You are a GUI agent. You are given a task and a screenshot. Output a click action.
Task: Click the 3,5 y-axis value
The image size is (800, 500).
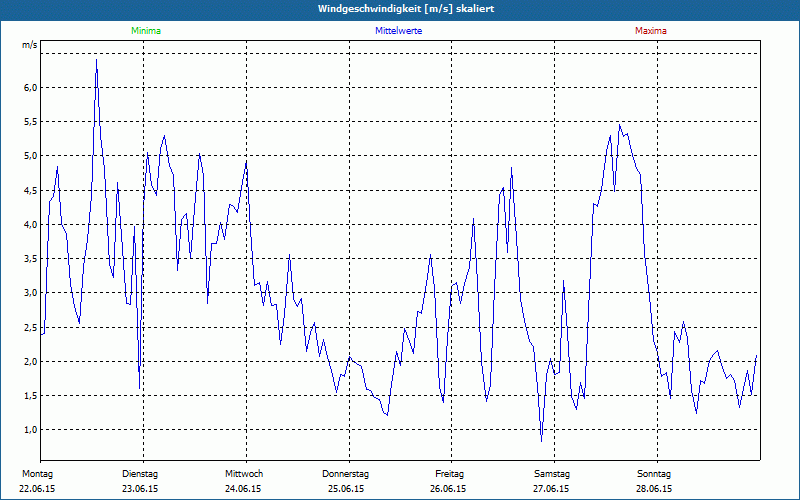pyautogui.click(x=31, y=259)
